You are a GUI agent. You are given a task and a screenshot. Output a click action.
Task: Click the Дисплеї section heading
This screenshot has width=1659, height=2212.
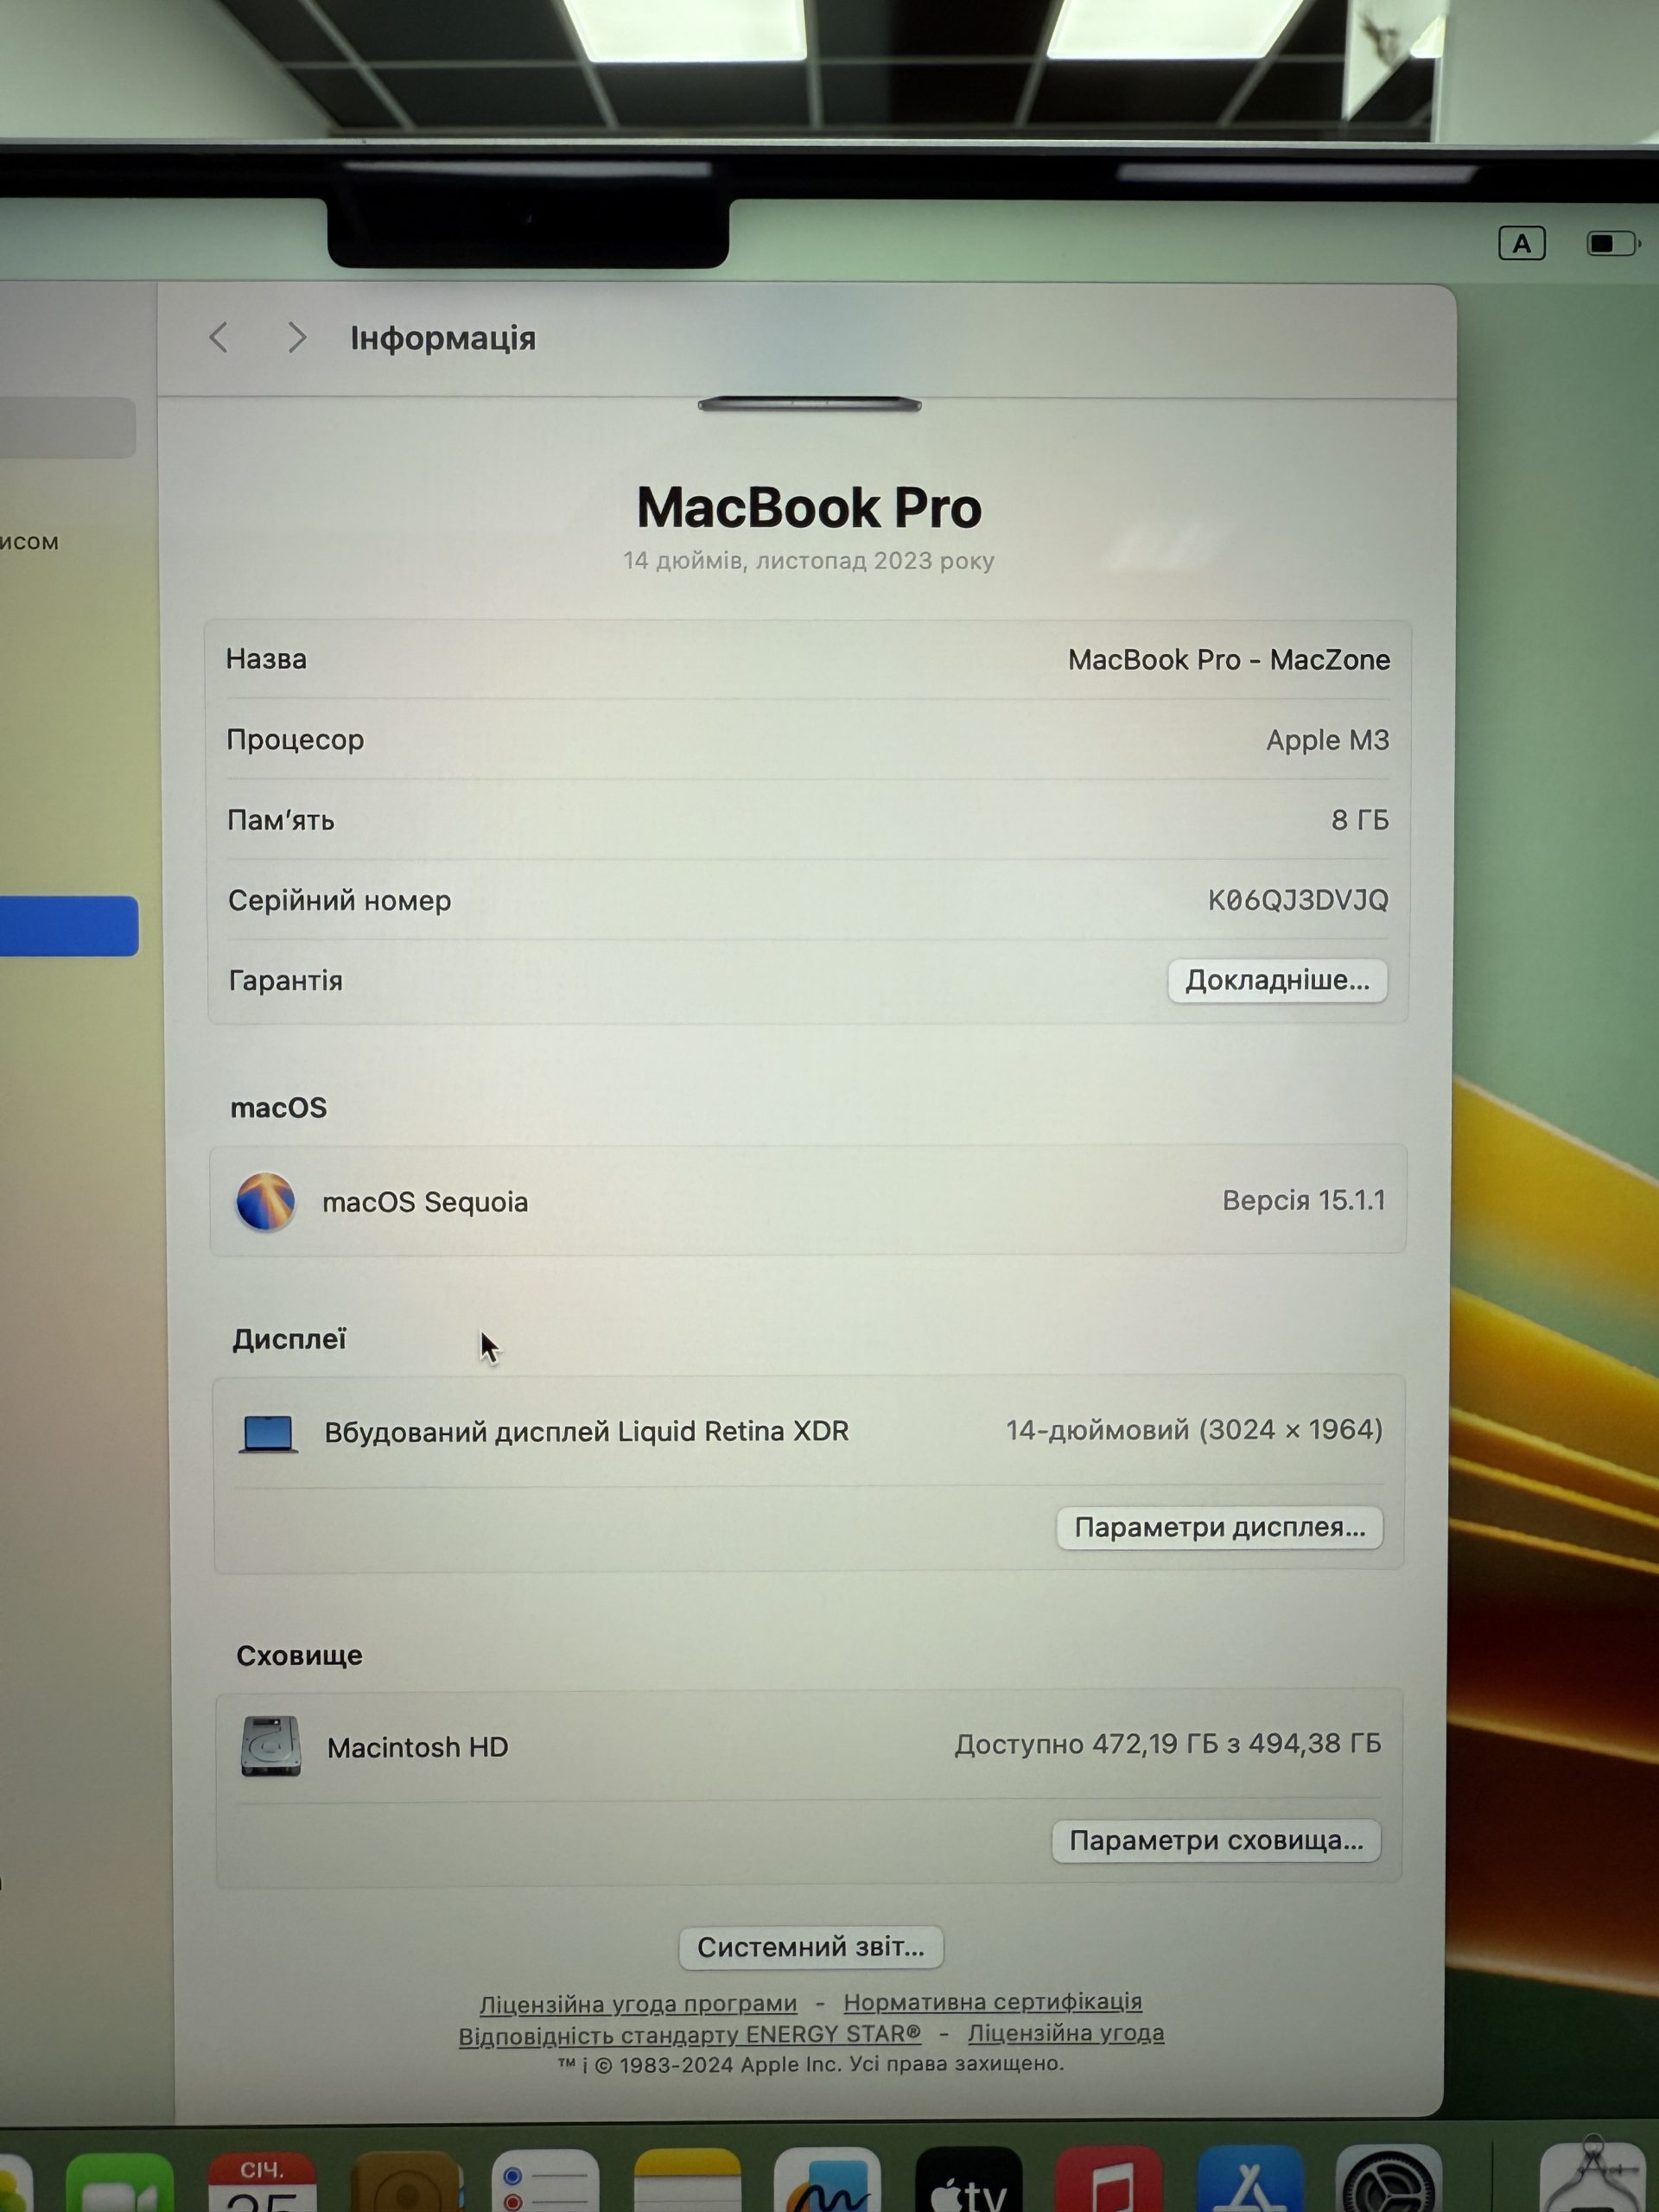[289, 1339]
